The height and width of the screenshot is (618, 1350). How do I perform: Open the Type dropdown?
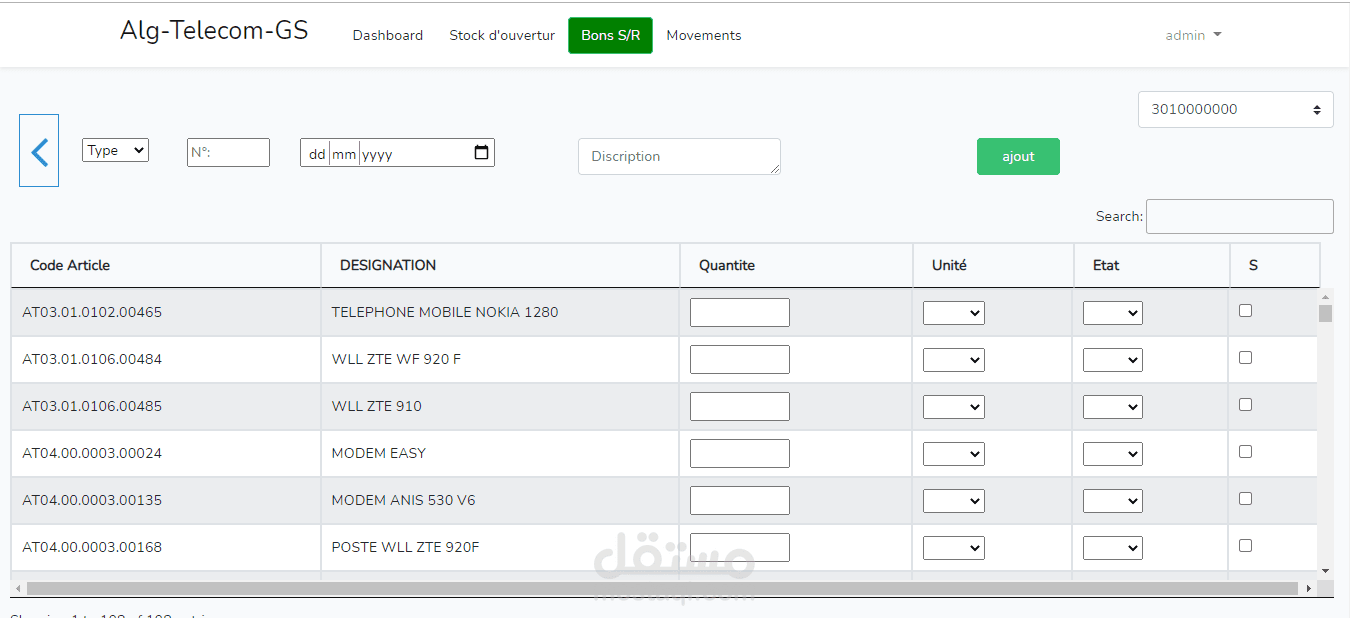pos(115,150)
